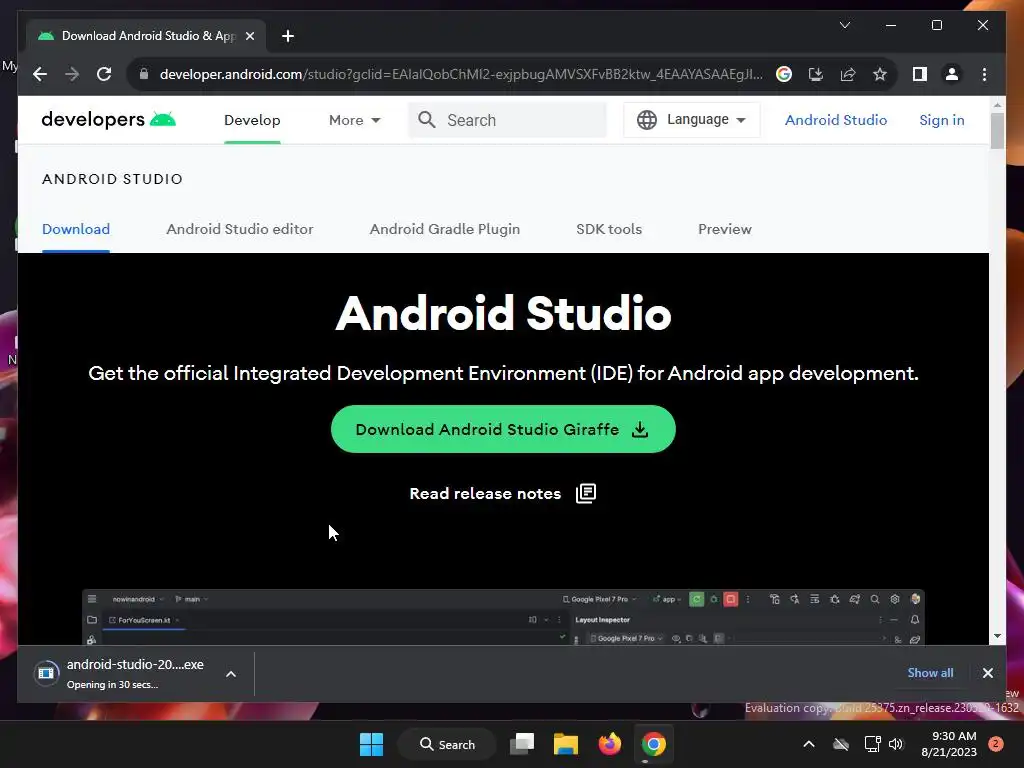Reload the page with the refresh icon

tap(104, 74)
